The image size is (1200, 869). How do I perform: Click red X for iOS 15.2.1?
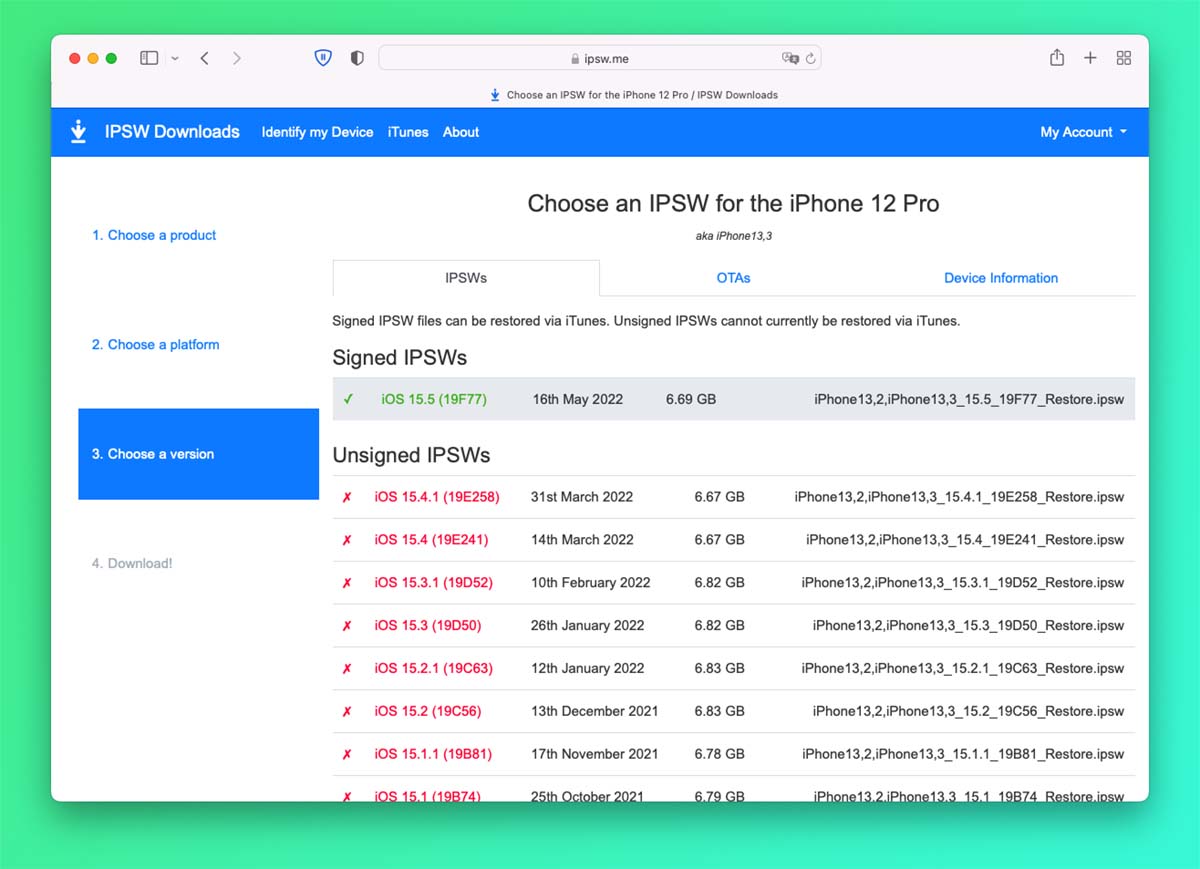pos(347,669)
